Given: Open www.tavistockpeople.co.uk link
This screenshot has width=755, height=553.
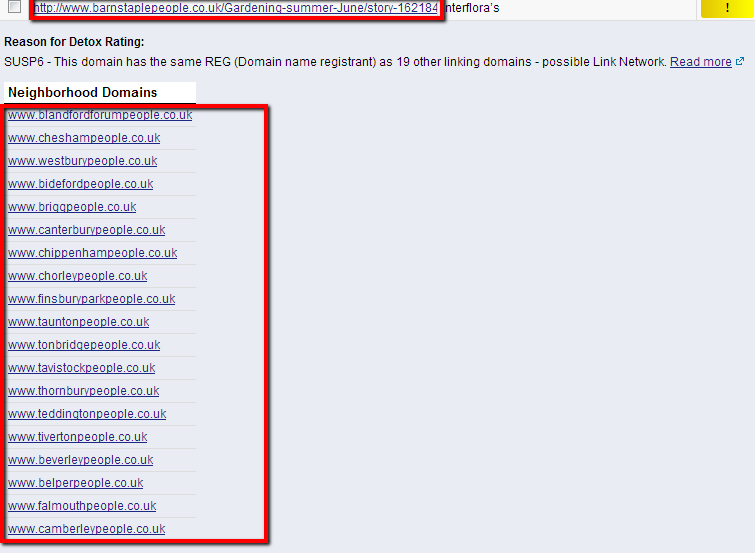Looking at the screenshot, I should [82, 368].
